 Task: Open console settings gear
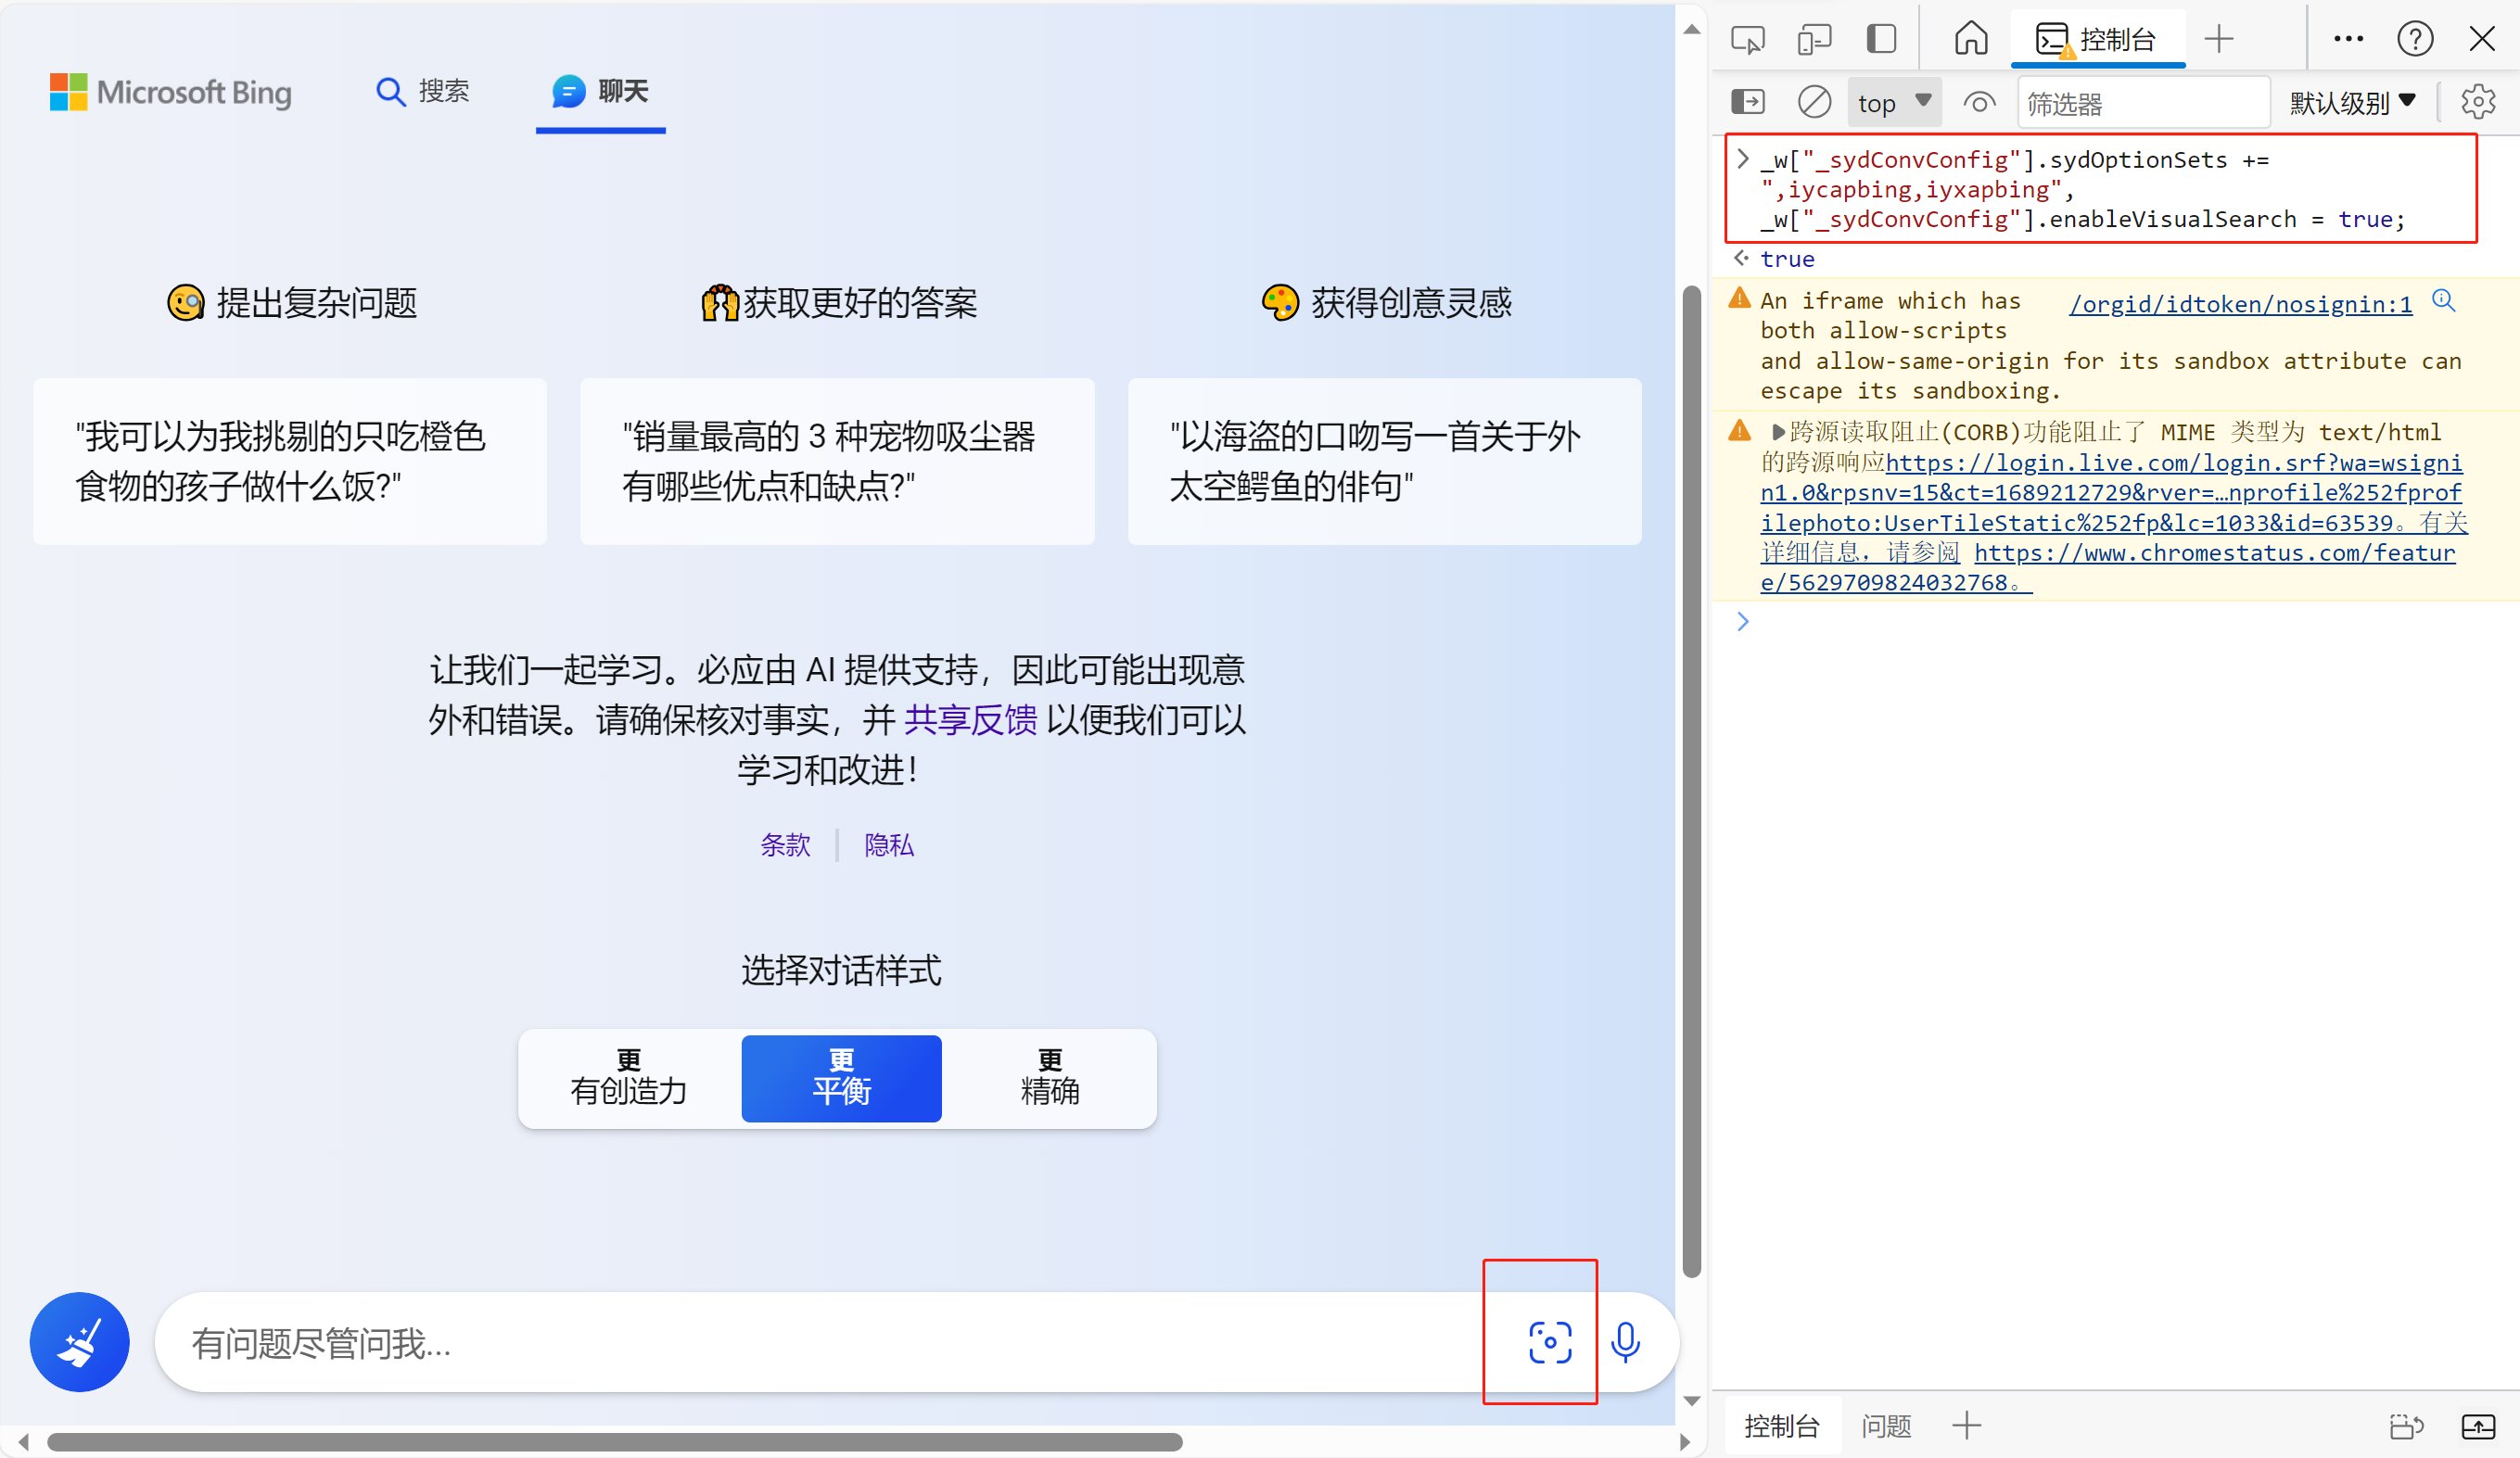2478,102
